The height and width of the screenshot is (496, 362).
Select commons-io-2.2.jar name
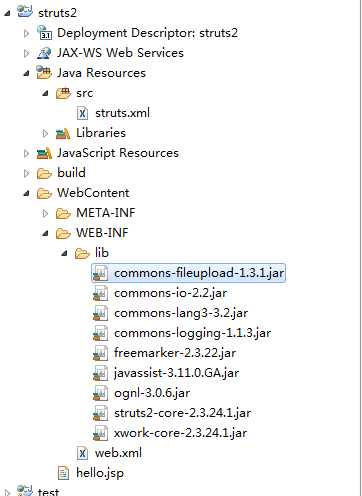pos(170,293)
